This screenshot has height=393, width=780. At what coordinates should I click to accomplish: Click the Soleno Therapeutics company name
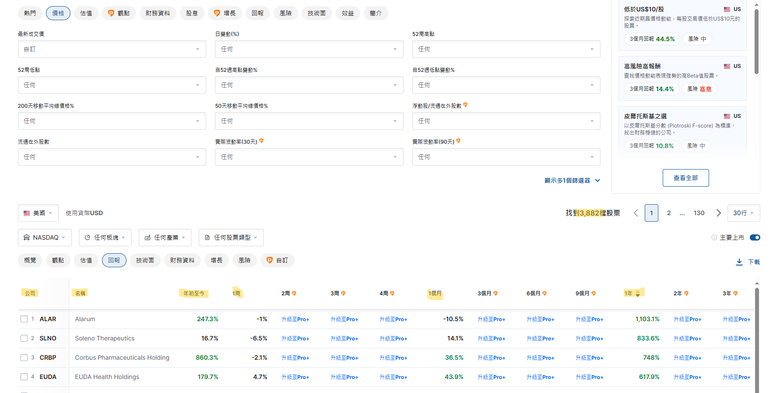pyautogui.click(x=104, y=338)
